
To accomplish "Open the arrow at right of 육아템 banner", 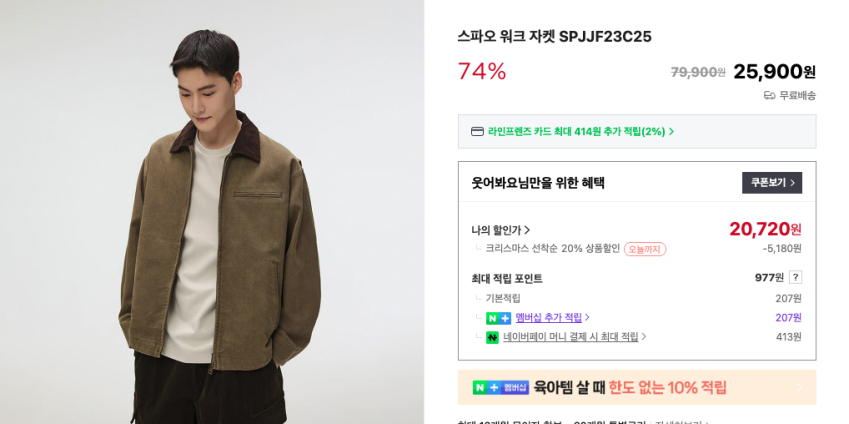I will tap(800, 388).
